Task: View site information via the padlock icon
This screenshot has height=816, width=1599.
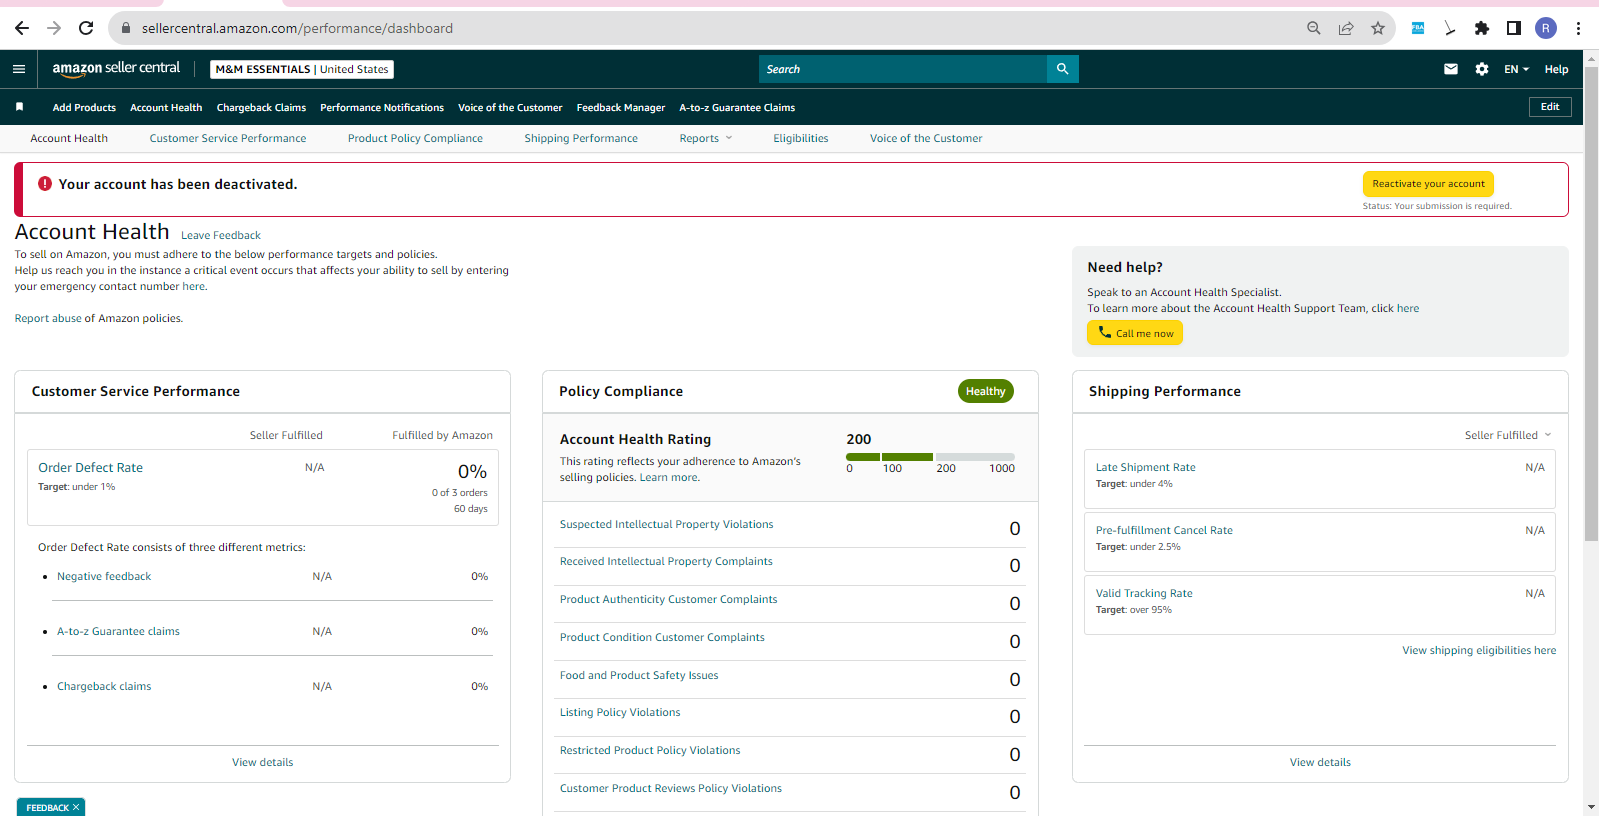Action: click(126, 28)
